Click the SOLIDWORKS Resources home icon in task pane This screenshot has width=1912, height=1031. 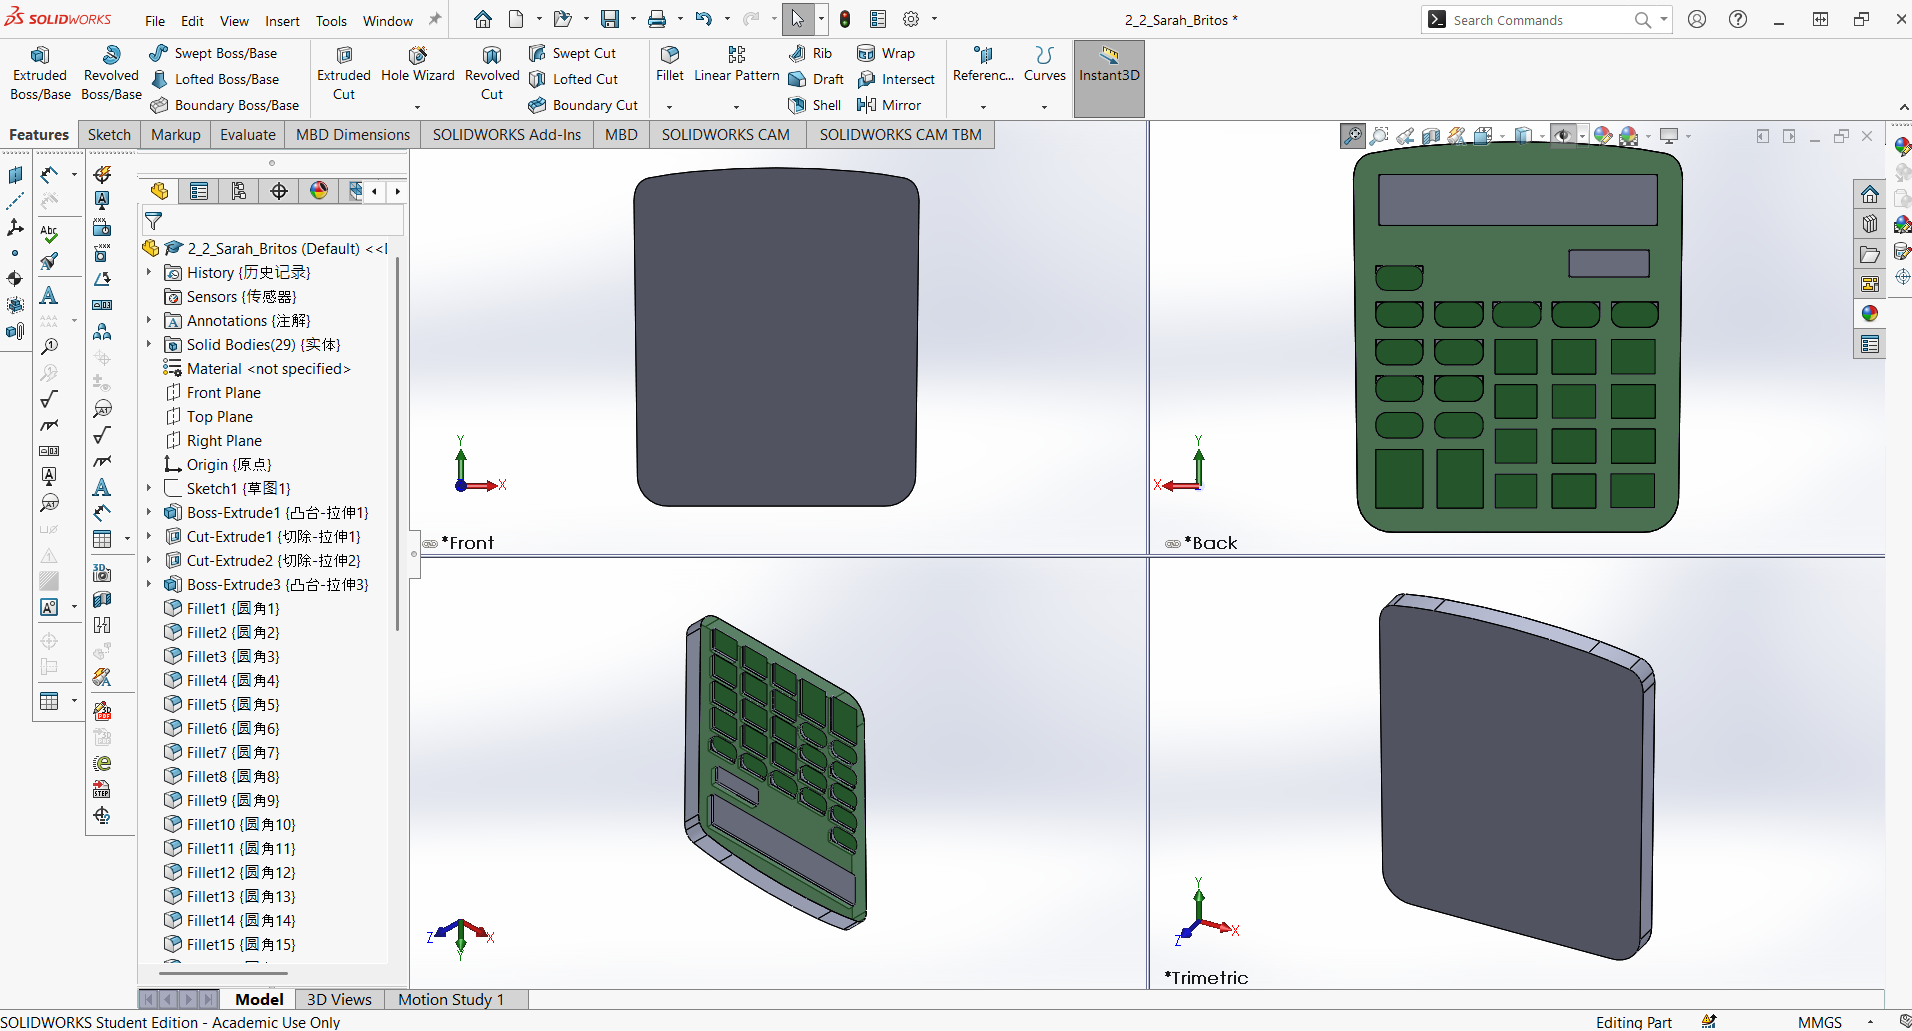point(1869,194)
